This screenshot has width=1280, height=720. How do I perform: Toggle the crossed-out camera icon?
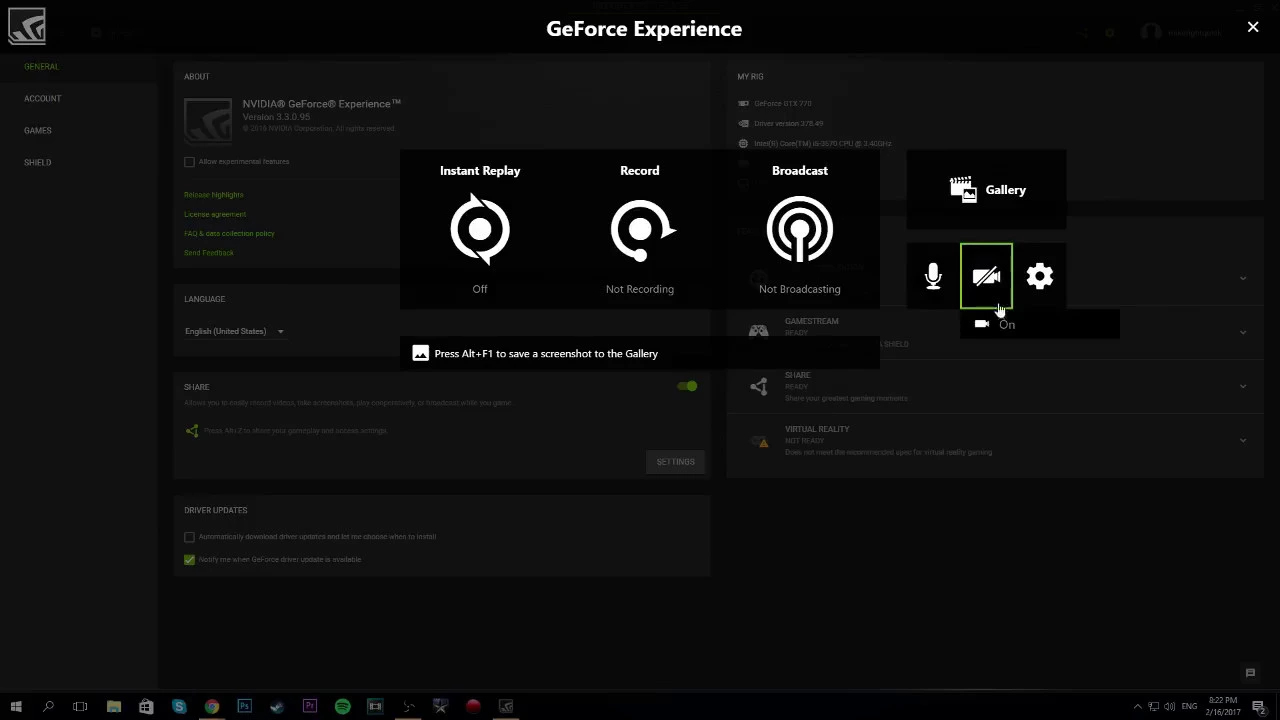(986, 277)
